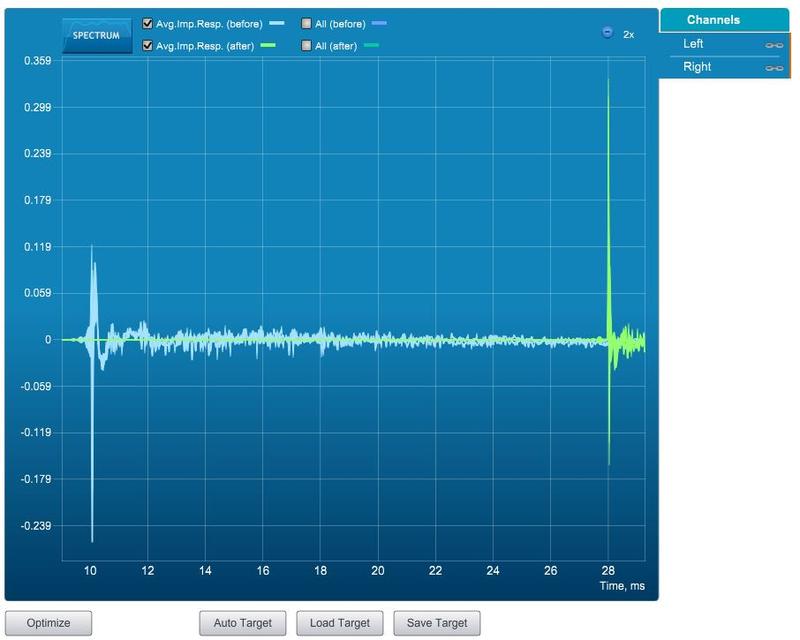The image size is (800, 640).
Task: Click the Save Target button
Action: (437, 623)
